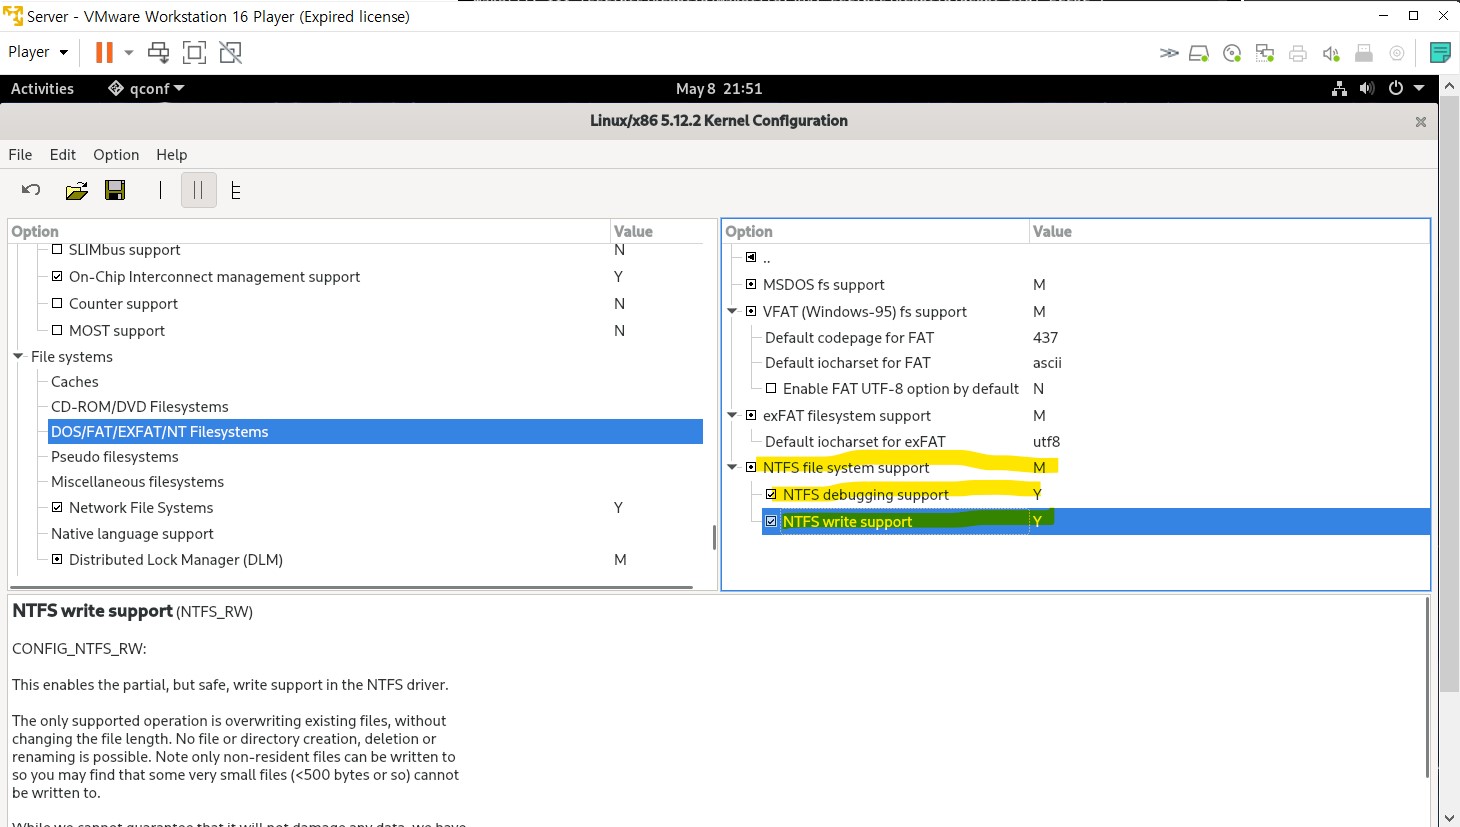The height and width of the screenshot is (827, 1460).
Task: Toggle MOST support checkbox
Action: coord(57,330)
